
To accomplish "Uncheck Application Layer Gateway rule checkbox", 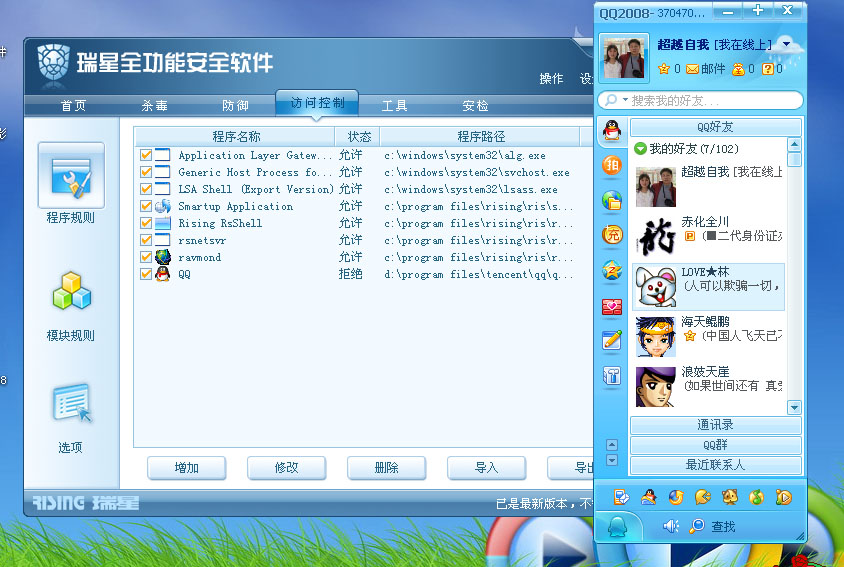I will 145,155.
